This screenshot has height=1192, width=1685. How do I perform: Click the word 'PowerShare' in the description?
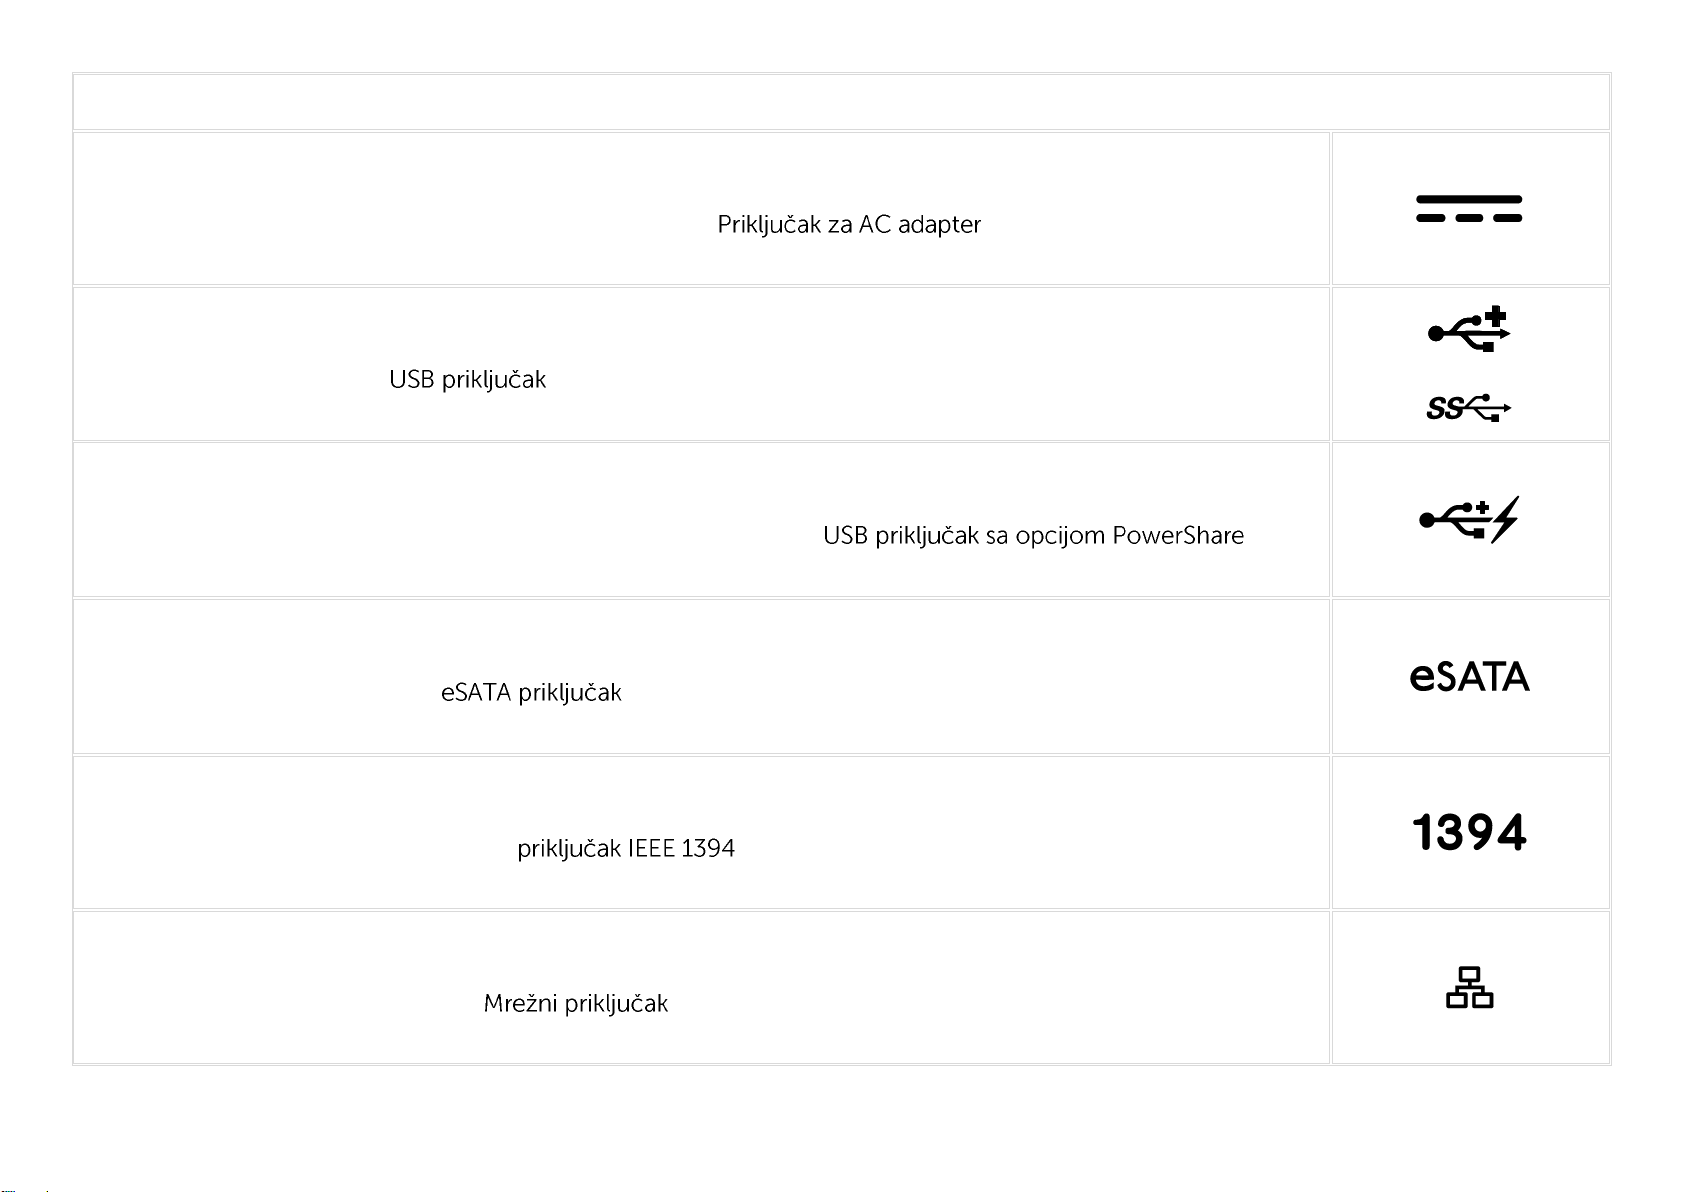pos(1178,536)
